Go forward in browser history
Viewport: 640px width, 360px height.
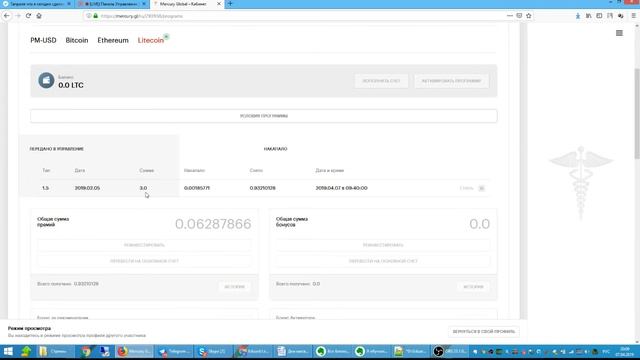tap(18, 16)
